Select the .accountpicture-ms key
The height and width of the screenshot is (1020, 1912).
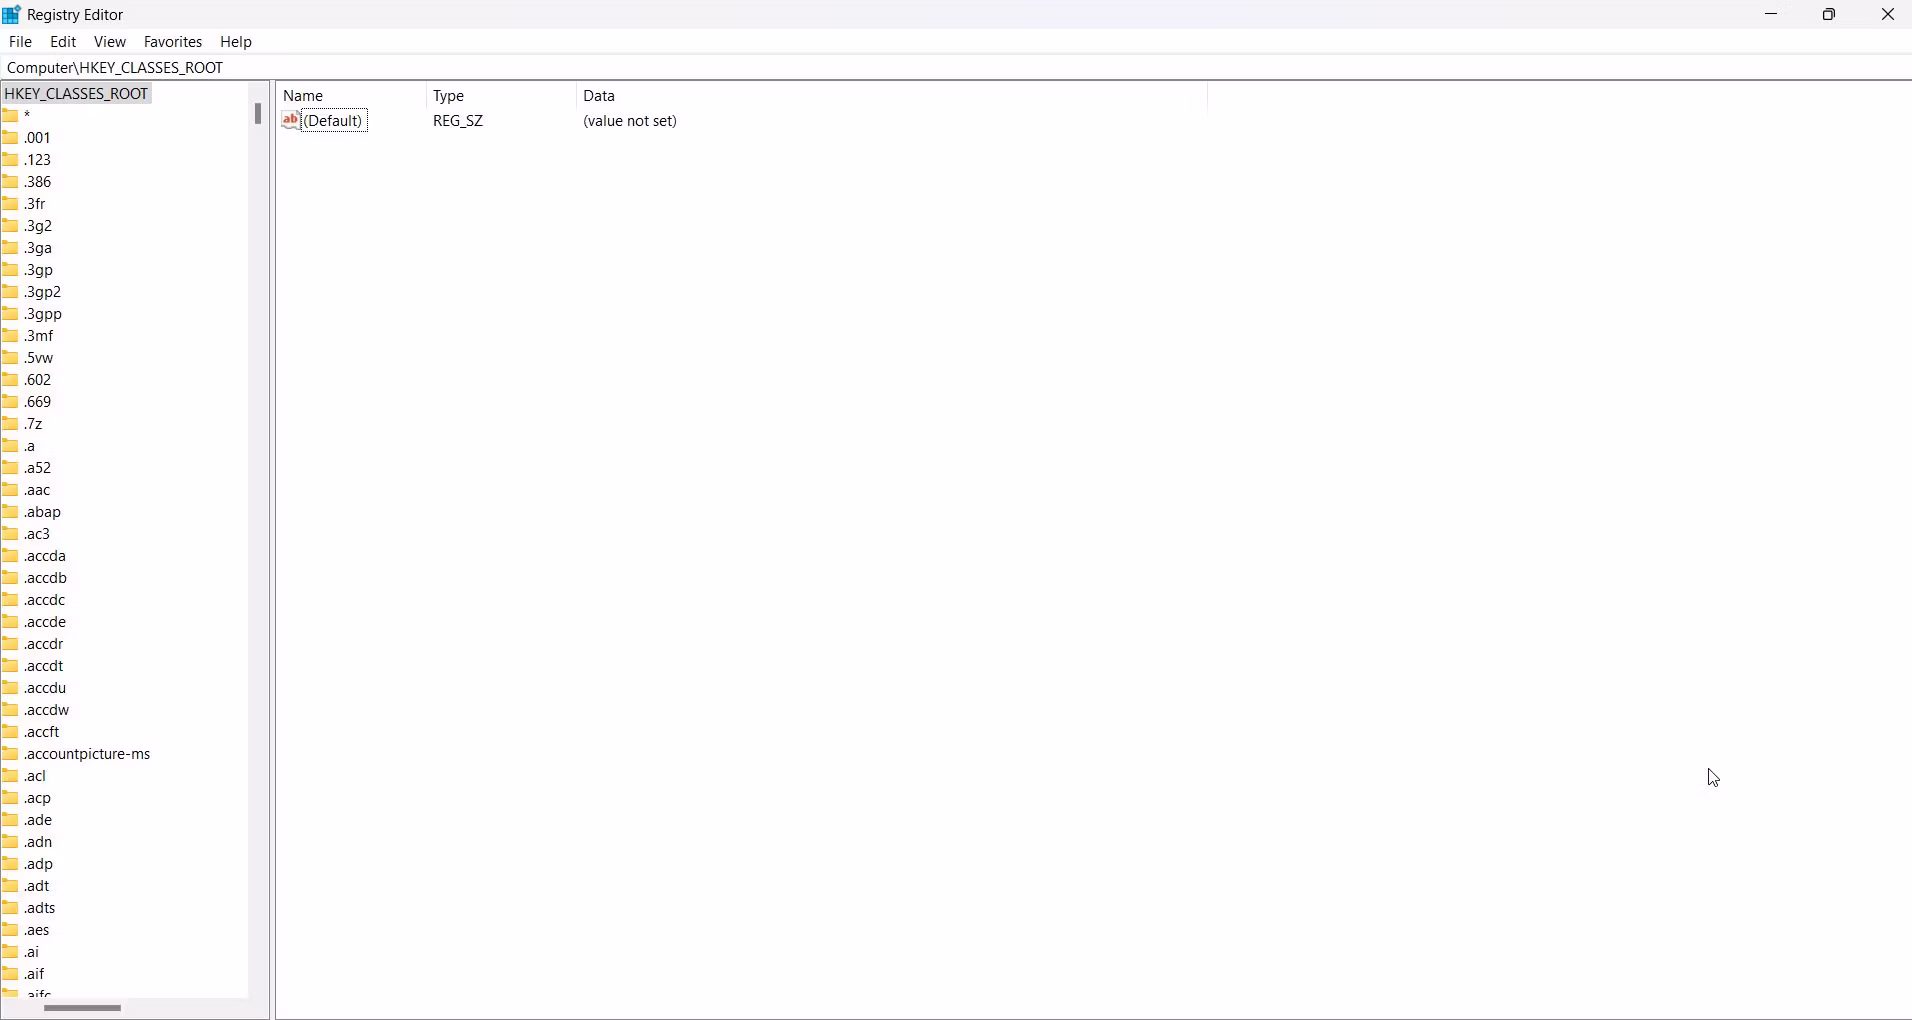click(88, 754)
